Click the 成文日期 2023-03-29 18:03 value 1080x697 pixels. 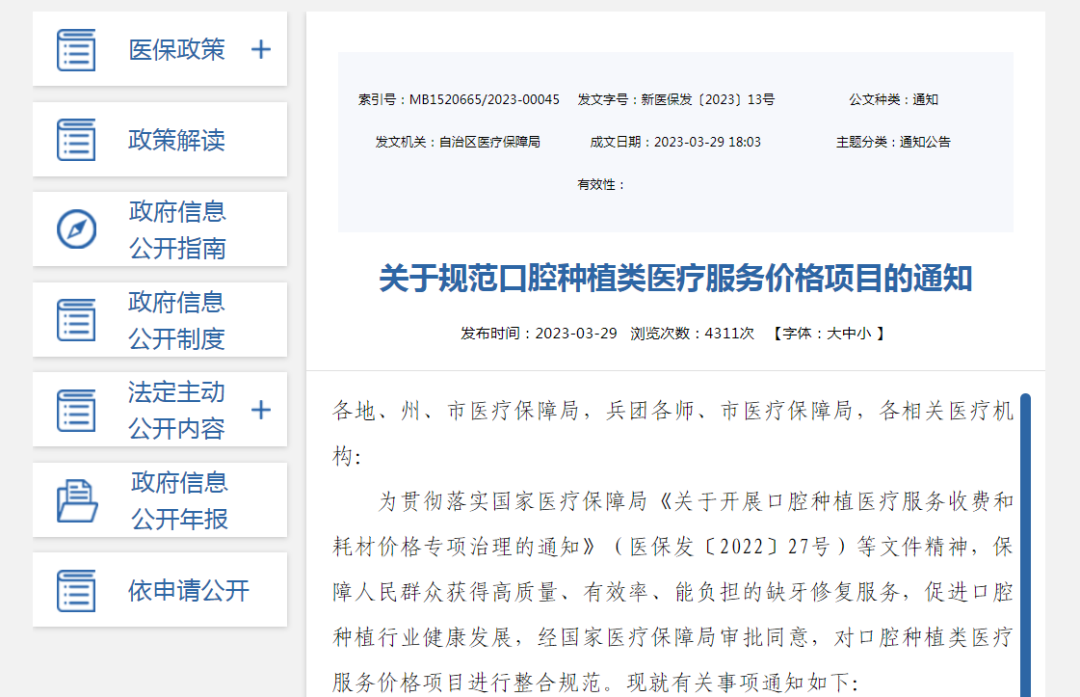707,143
